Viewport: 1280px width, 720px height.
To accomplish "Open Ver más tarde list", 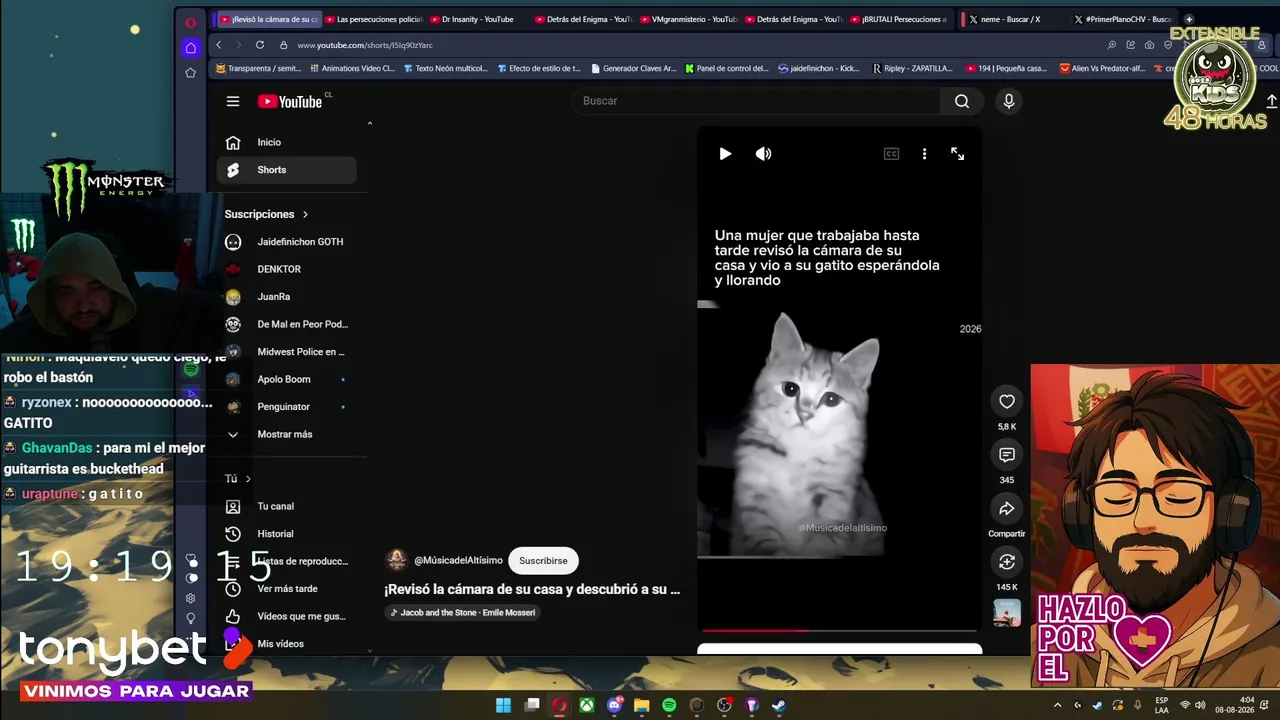I will click(286, 589).
